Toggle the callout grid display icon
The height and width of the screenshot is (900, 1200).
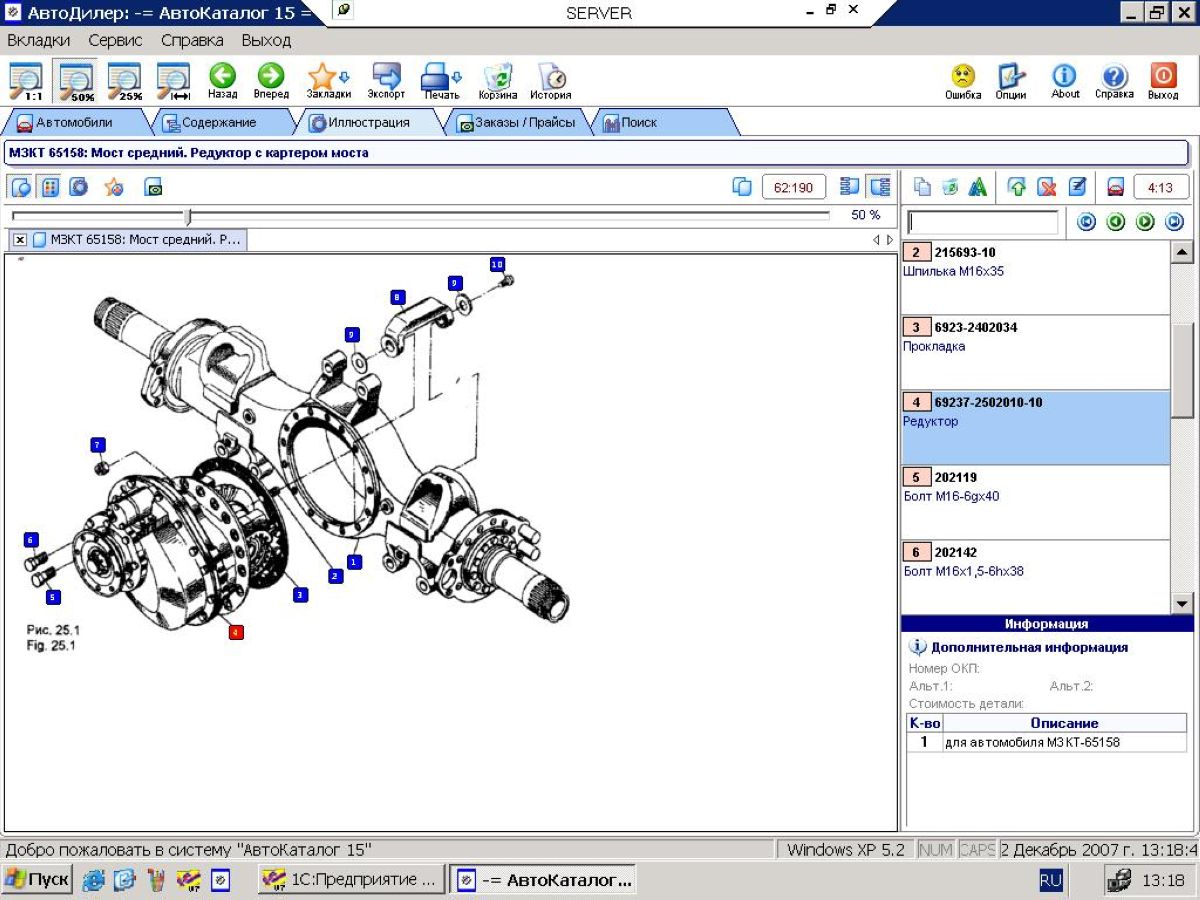click(50, 187)
